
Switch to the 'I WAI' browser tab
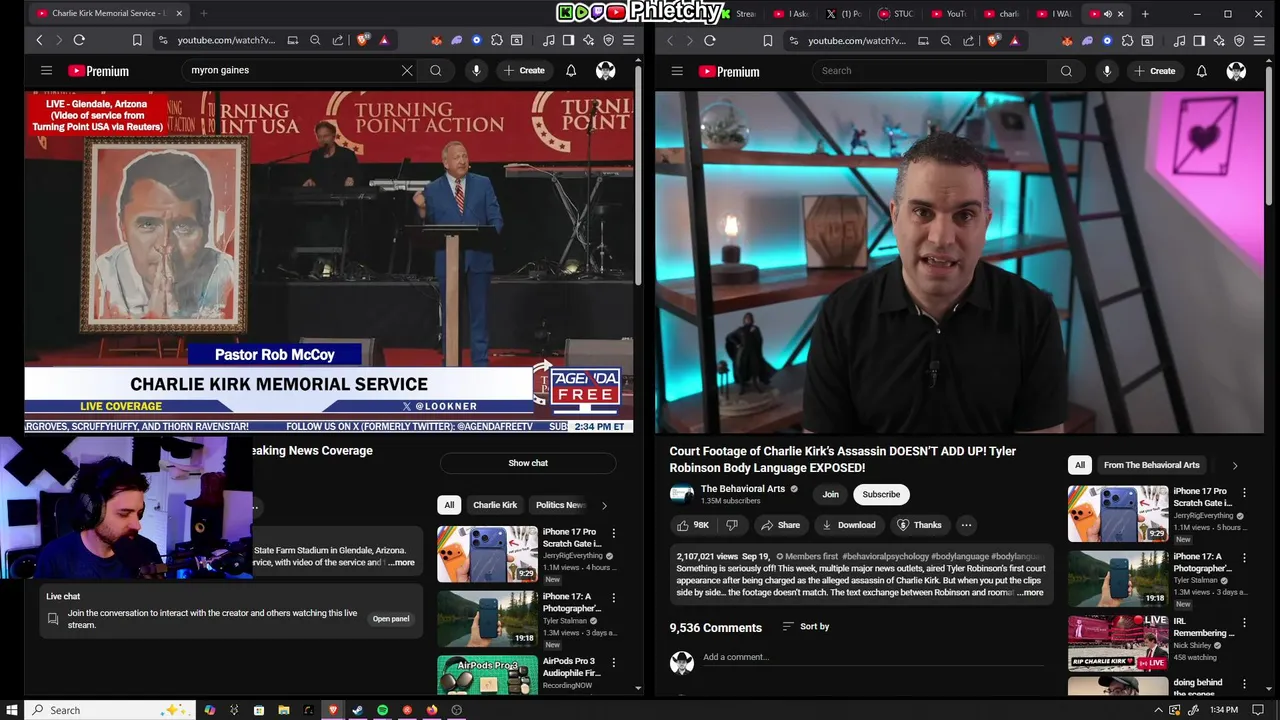click(1054, 14)
